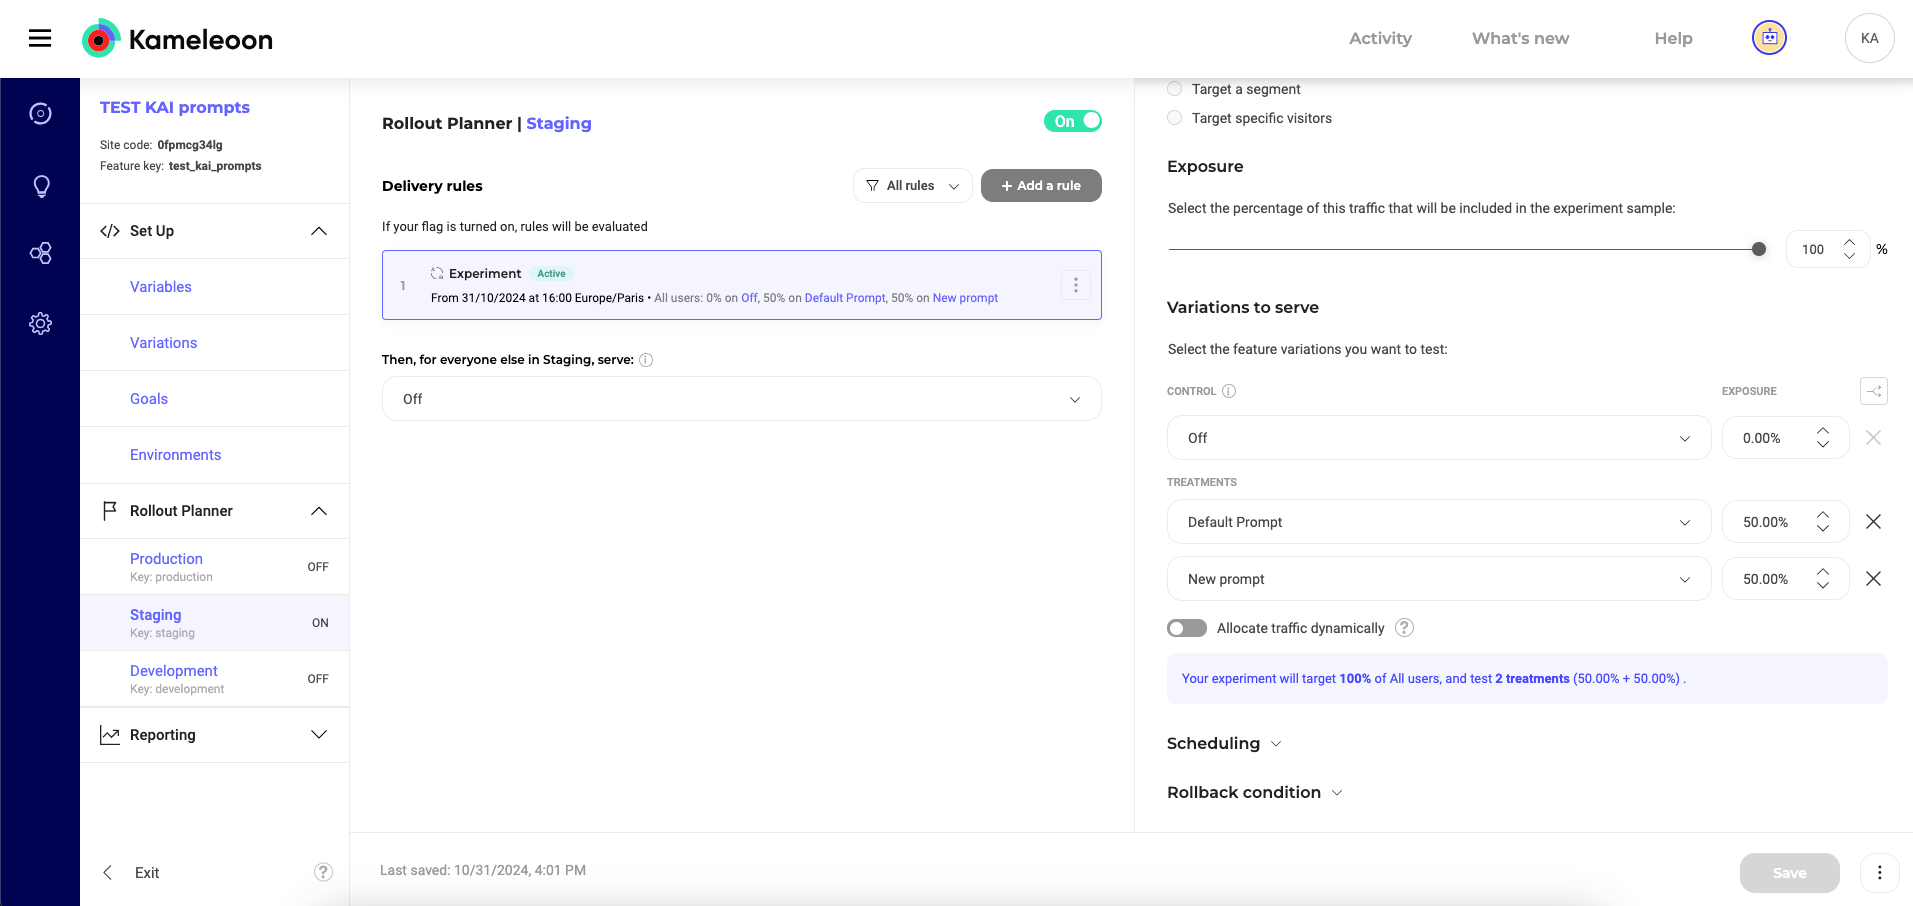Select the Target a segment radio button
Image resolution: width=1913 pixels, height=906 pixels.
click(1175, 89)
